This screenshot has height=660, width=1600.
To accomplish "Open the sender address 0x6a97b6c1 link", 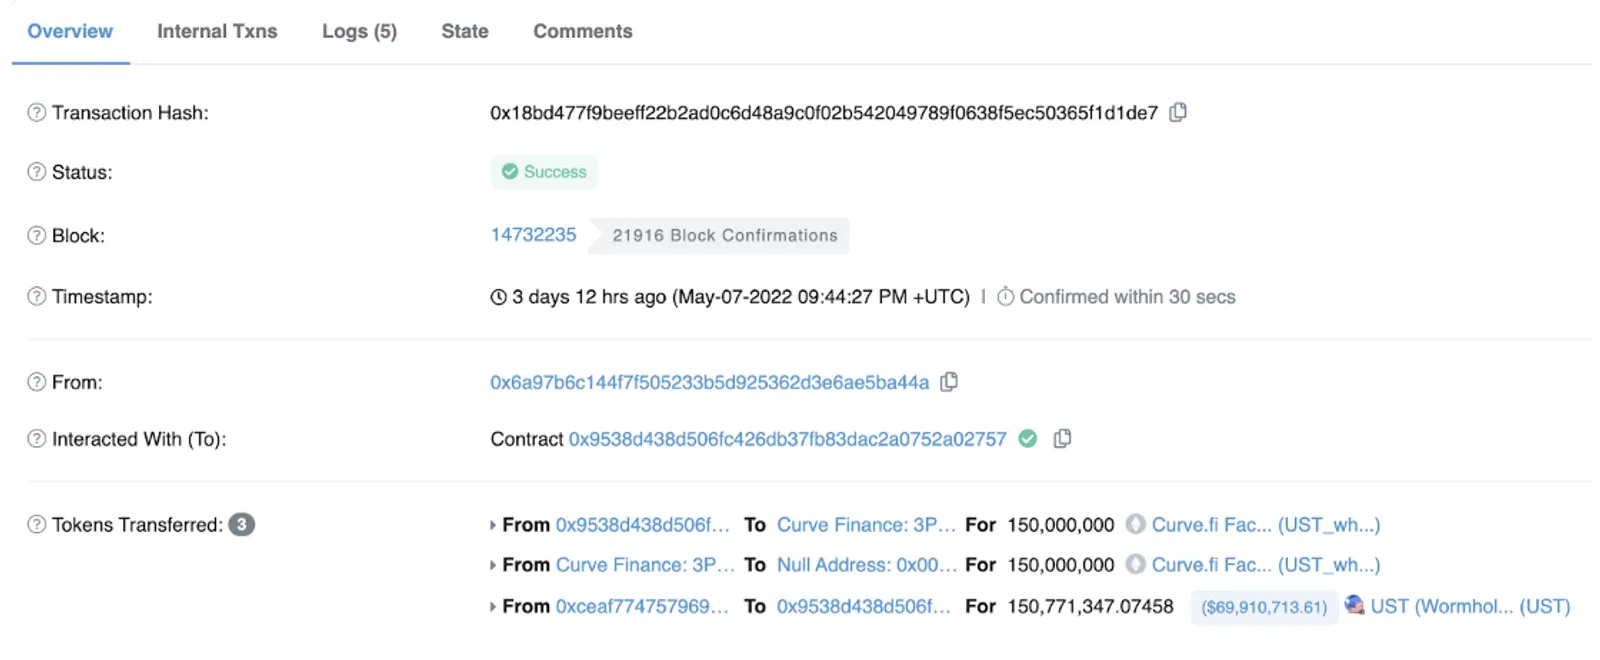I will (709, 382).
